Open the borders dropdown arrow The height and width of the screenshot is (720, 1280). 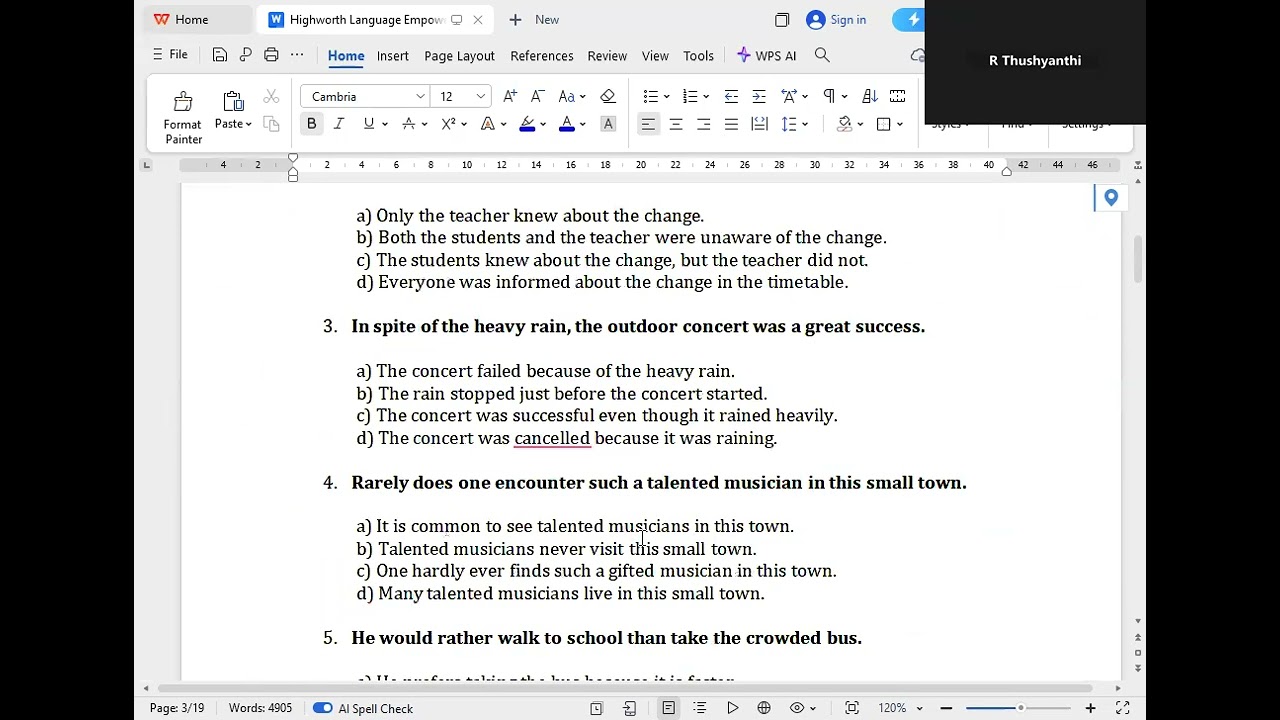pos(900,125)
